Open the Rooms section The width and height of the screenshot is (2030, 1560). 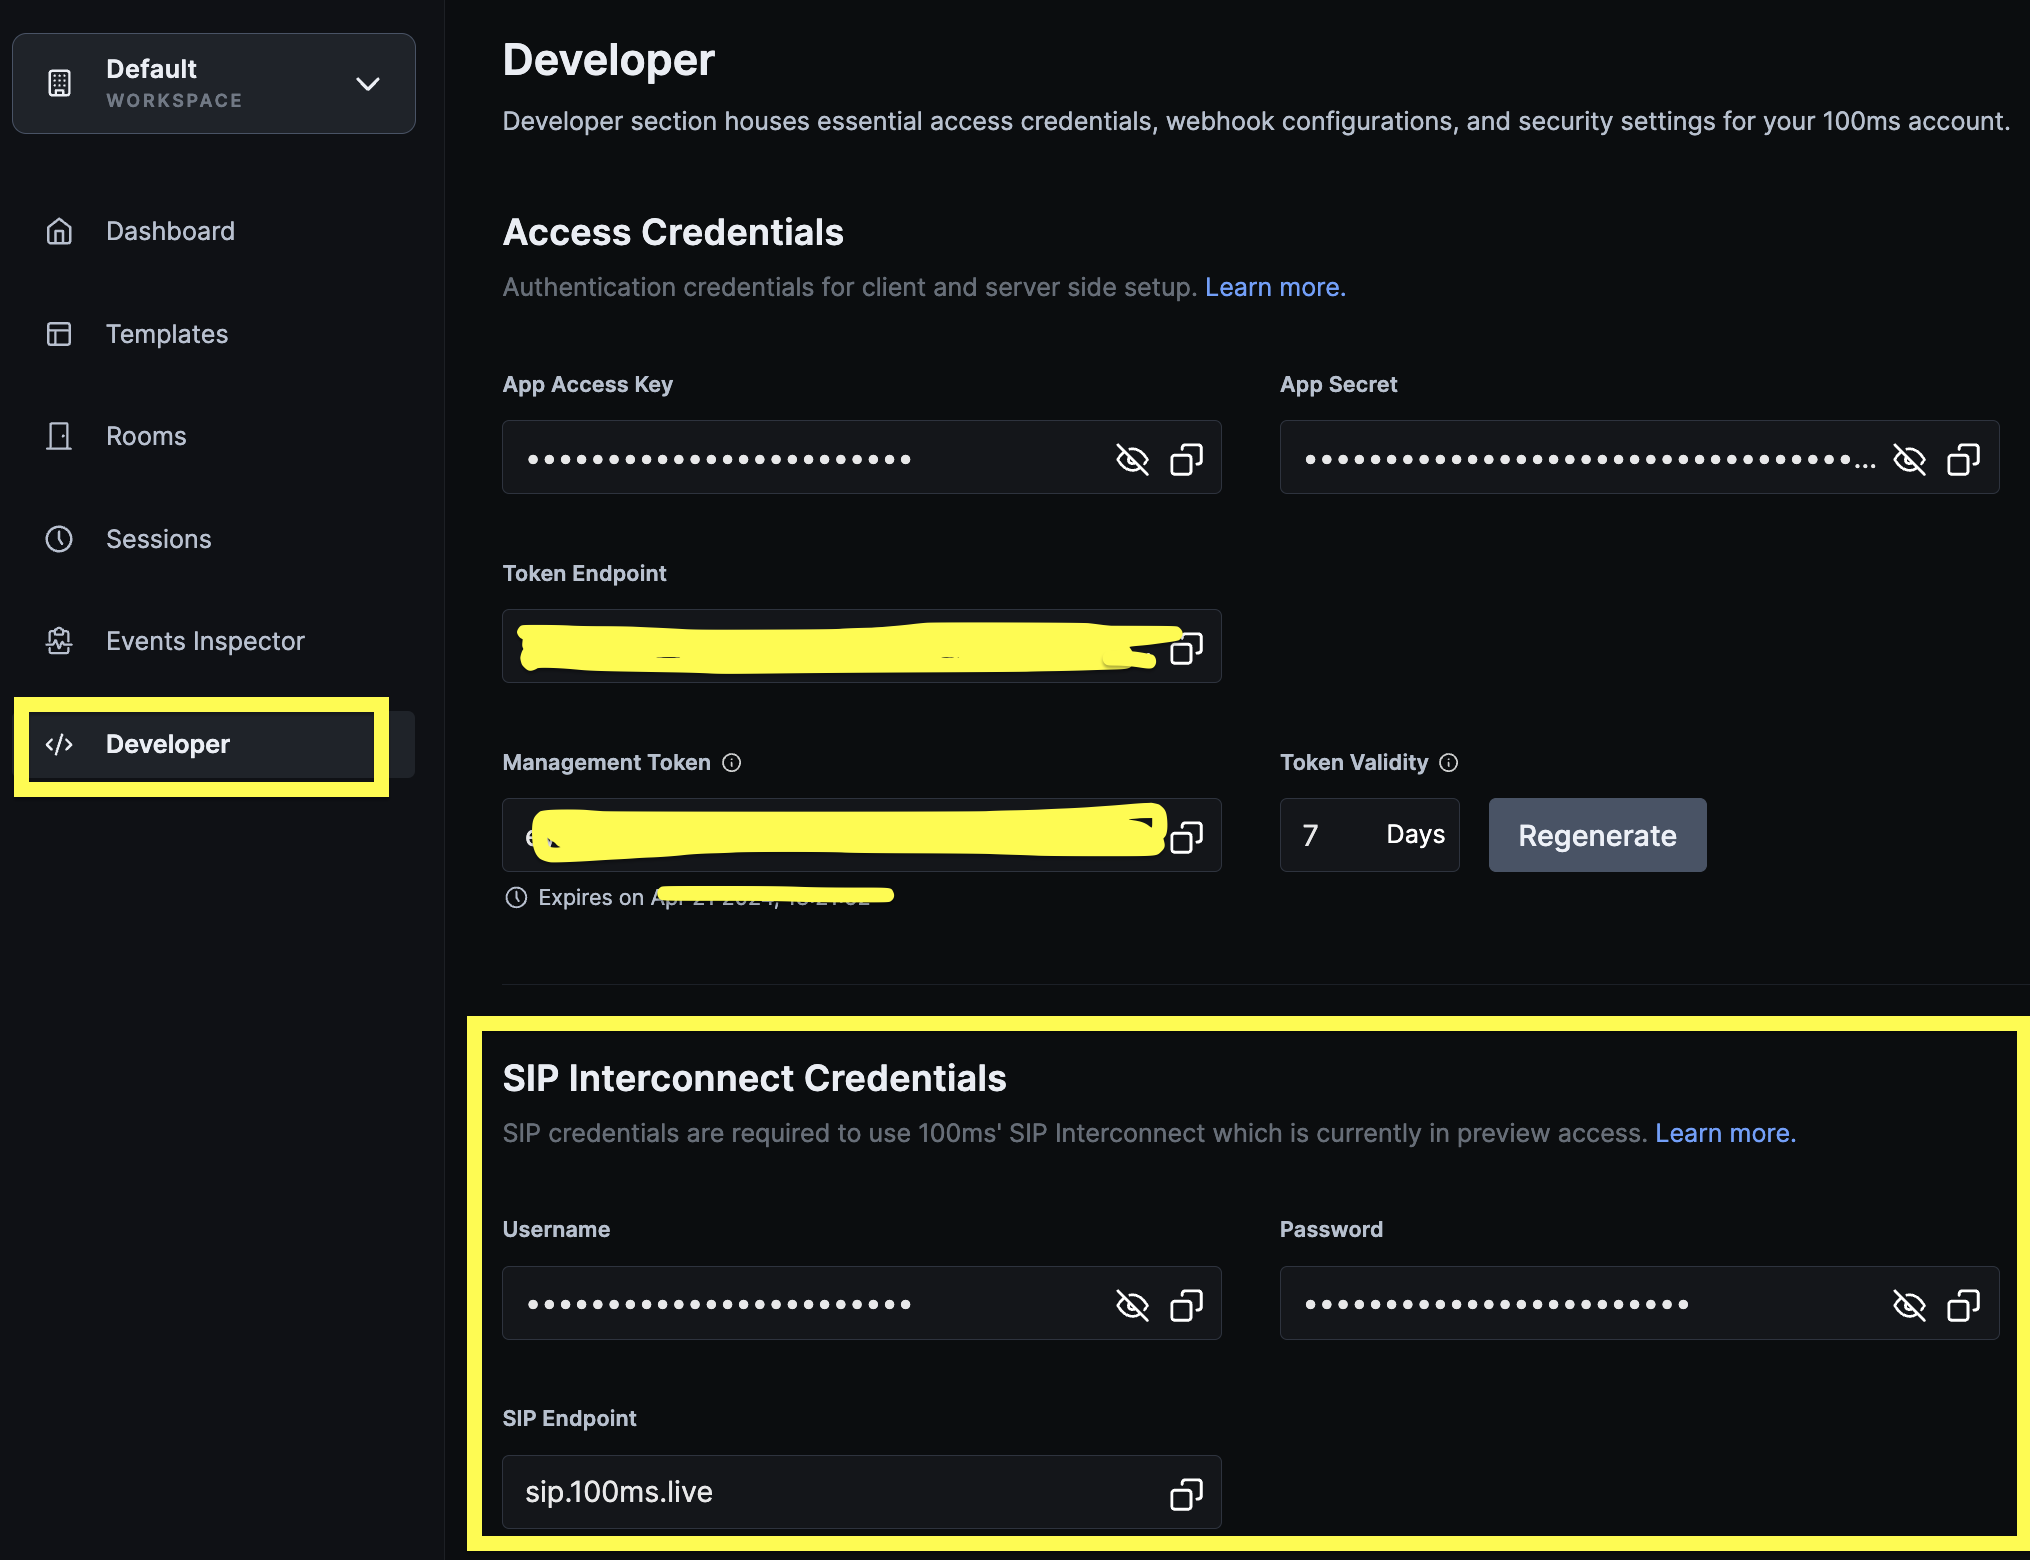[146, 436]
